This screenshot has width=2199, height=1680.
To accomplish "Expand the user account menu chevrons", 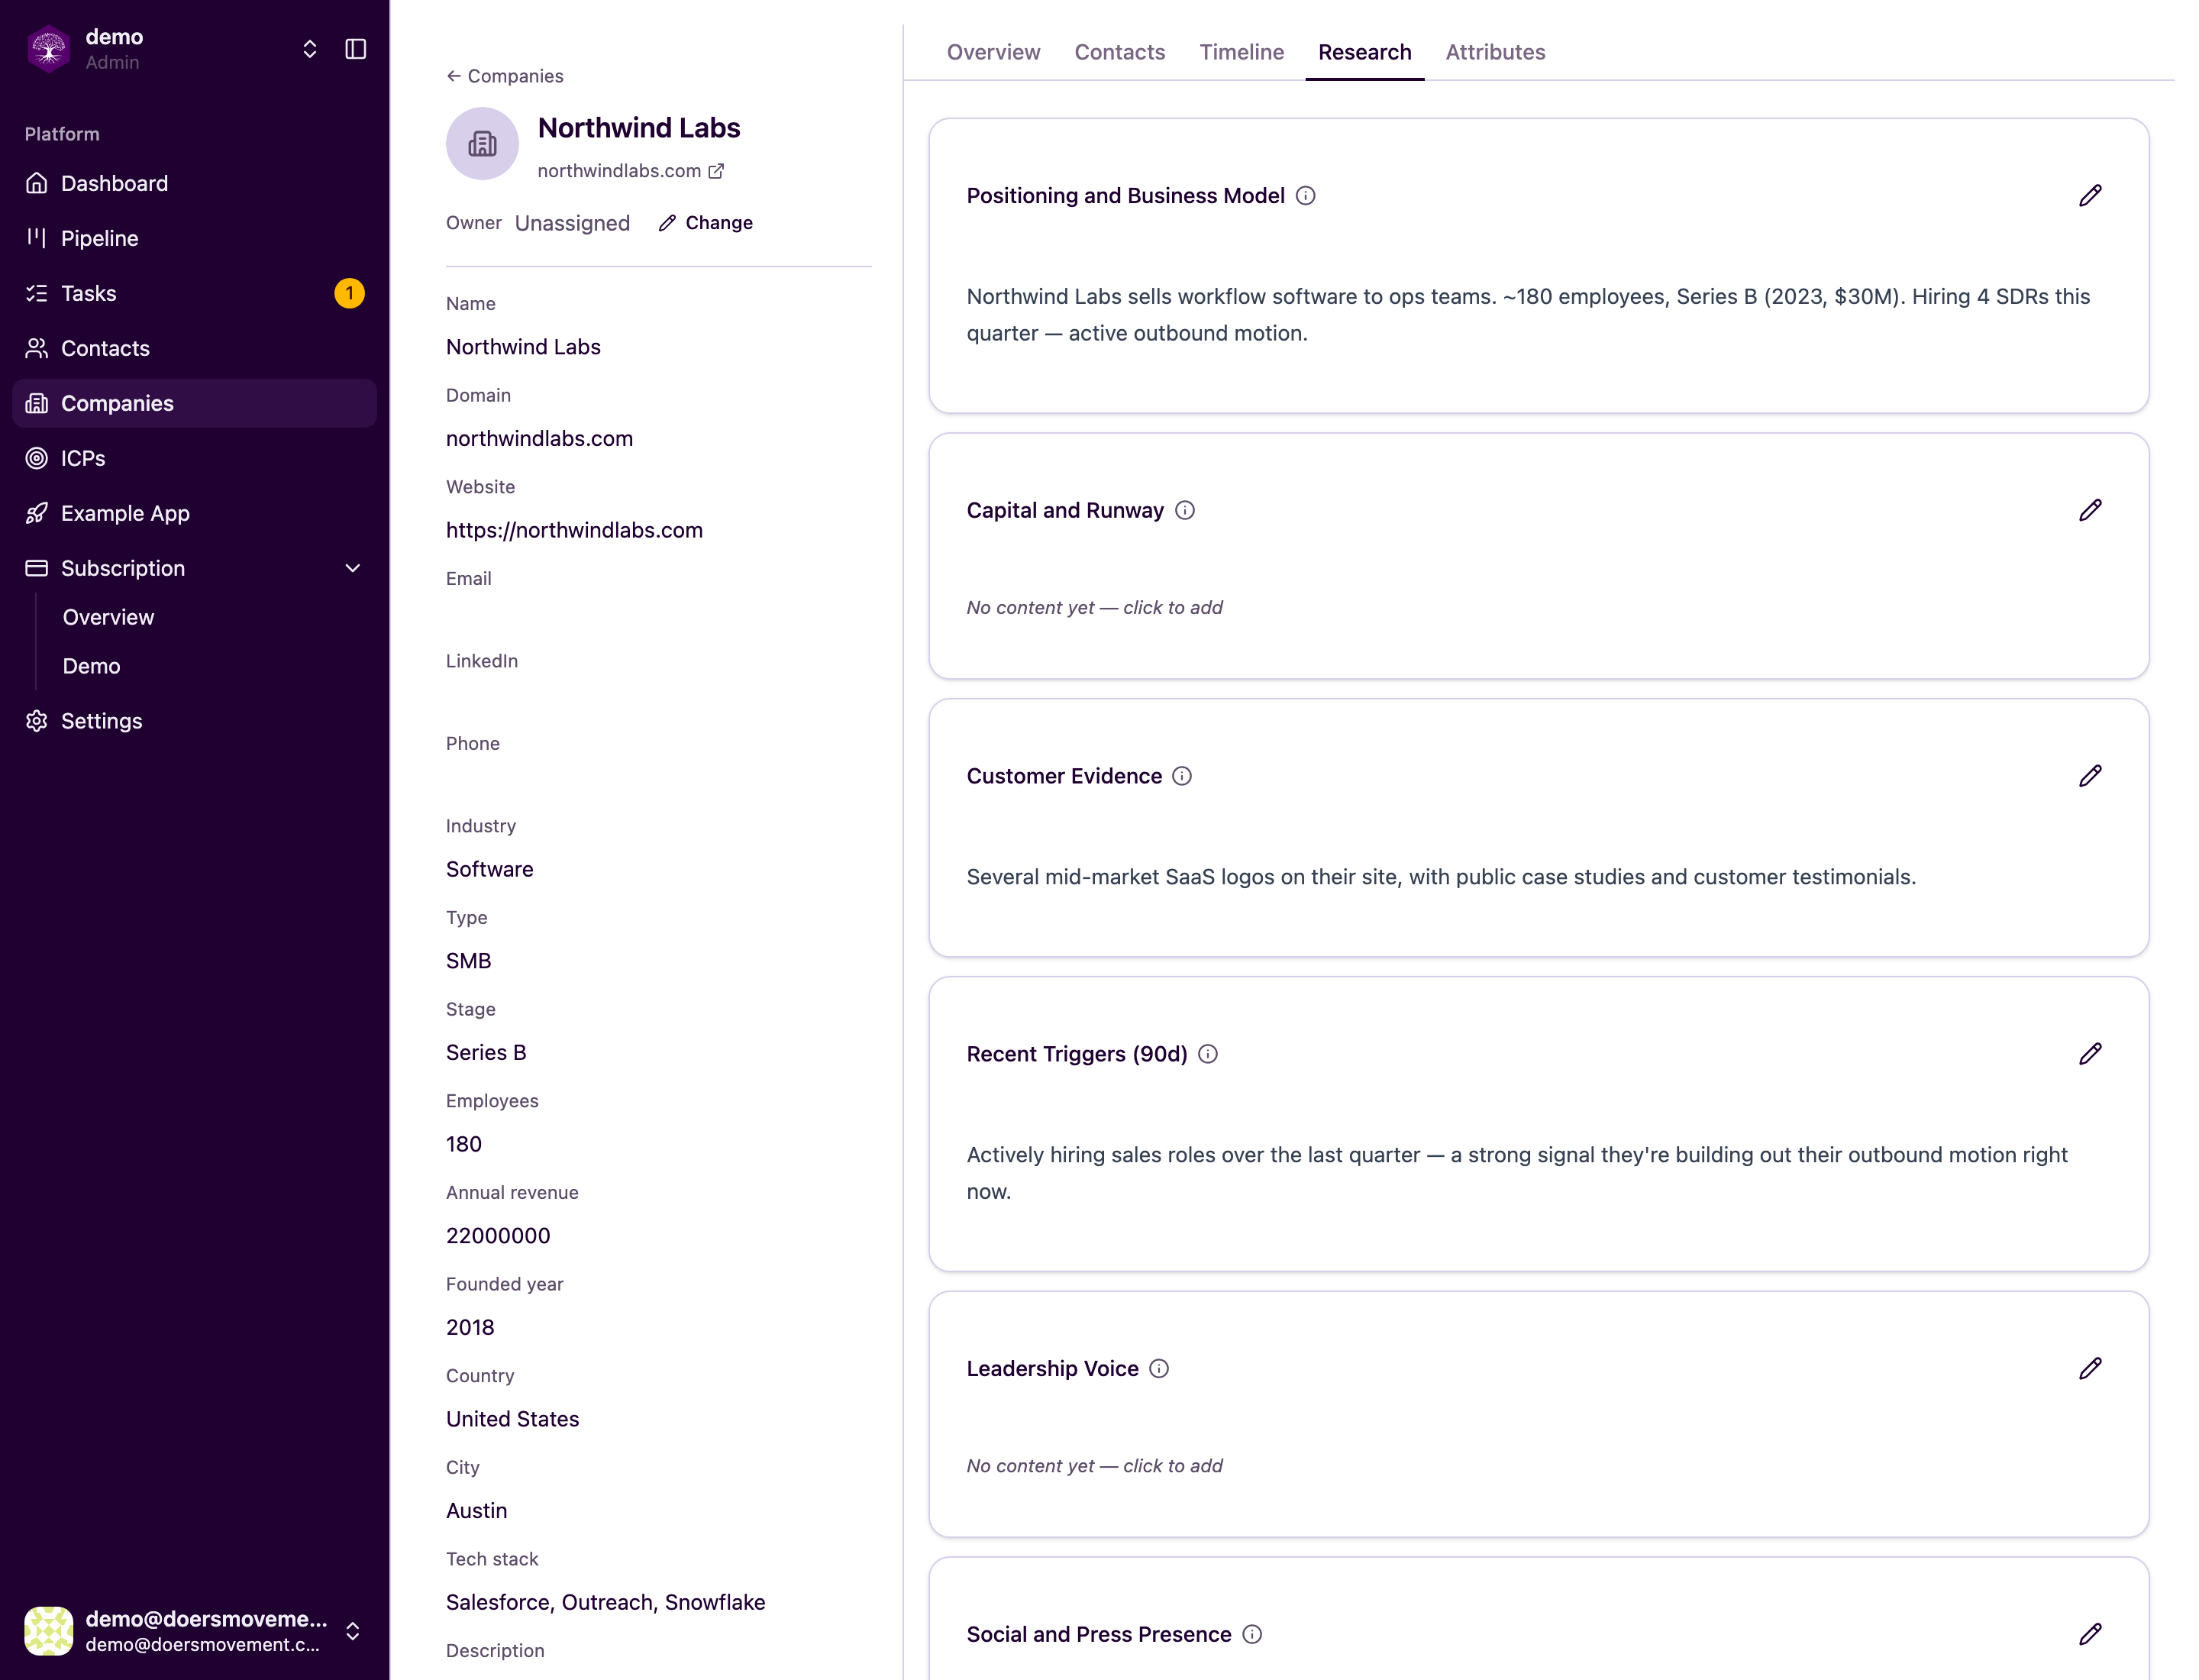I will click(x=352, y=1631).
